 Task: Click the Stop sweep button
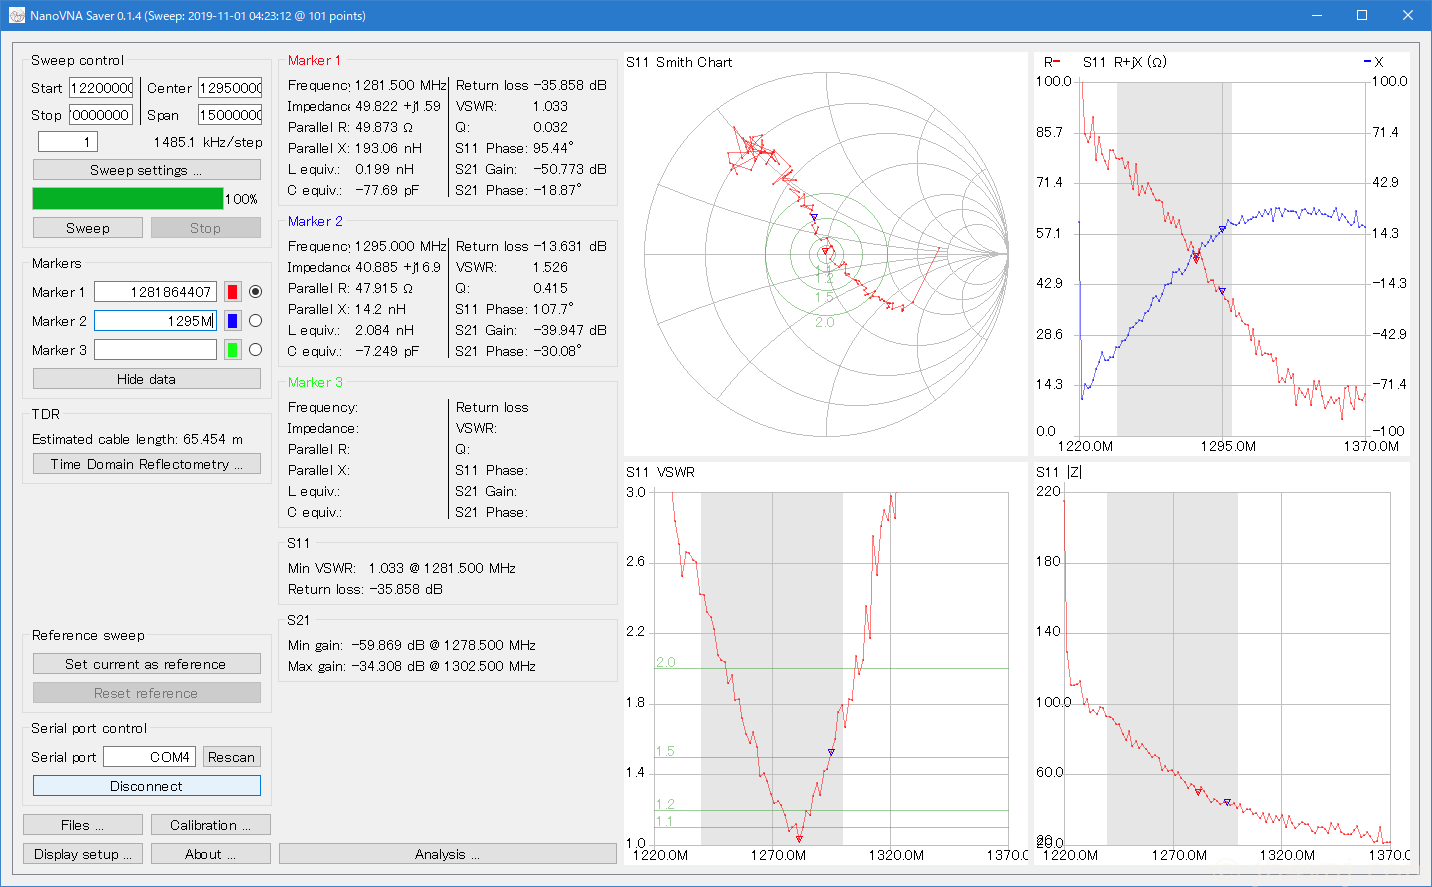click(x=205, y=228)
